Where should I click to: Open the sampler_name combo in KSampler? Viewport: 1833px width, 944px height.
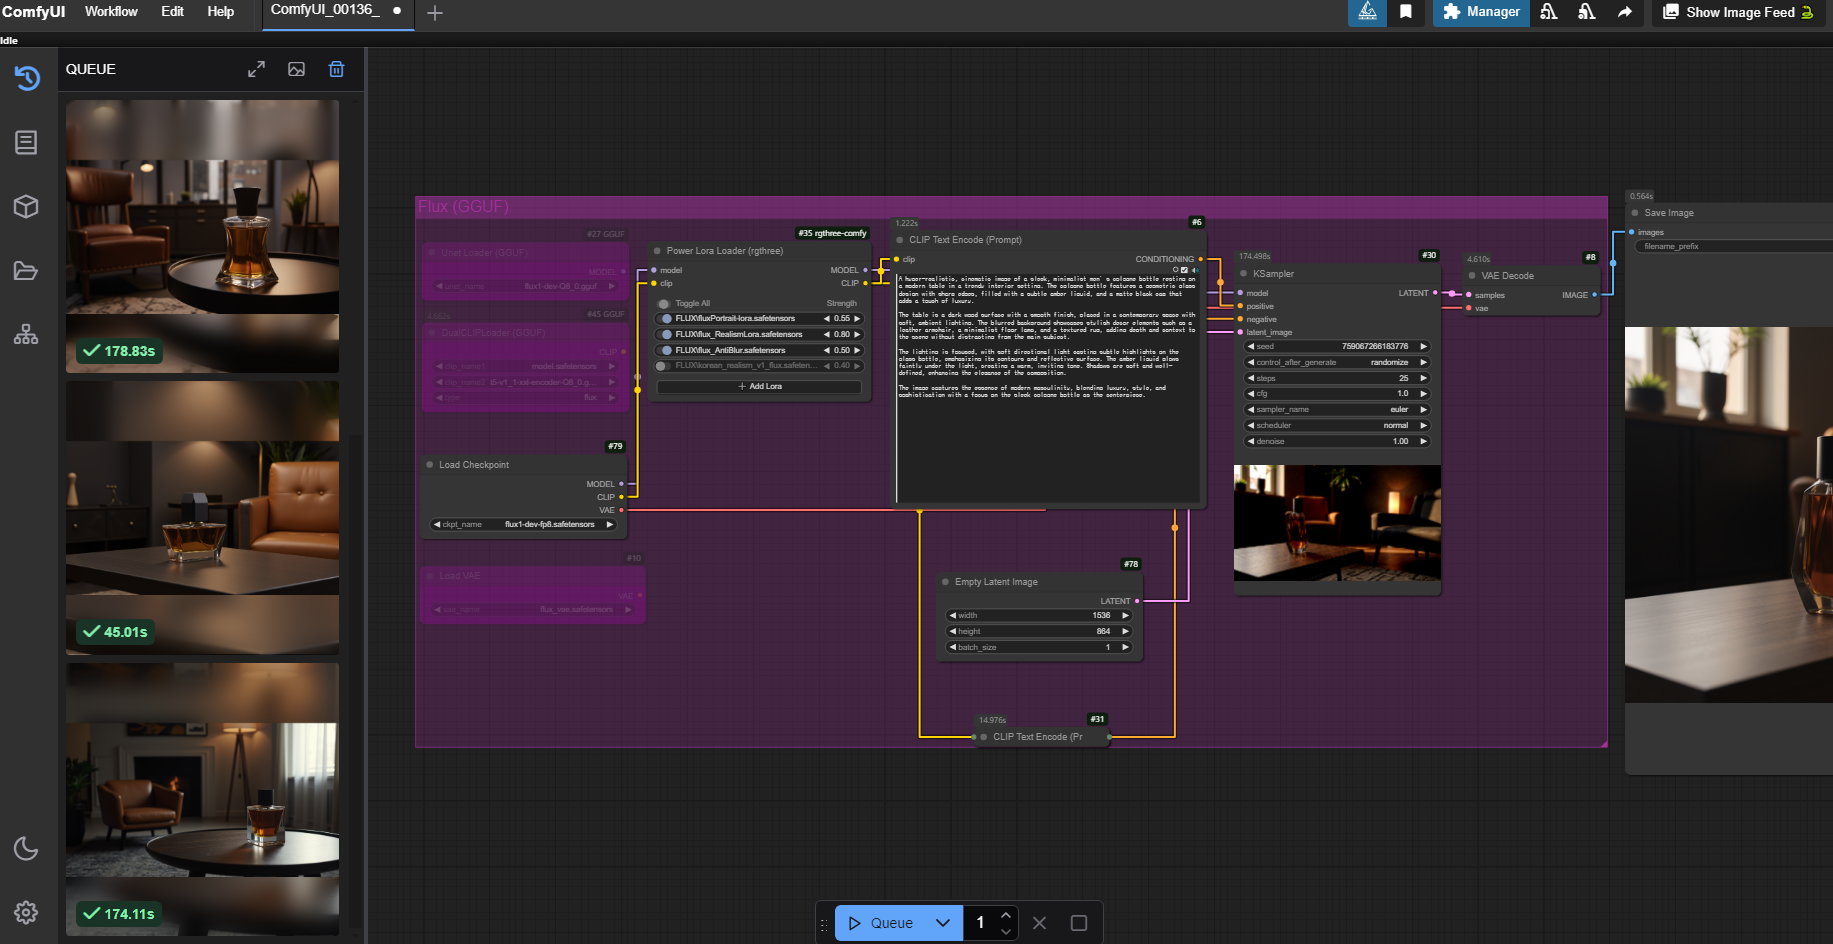tap(1337, 410)
